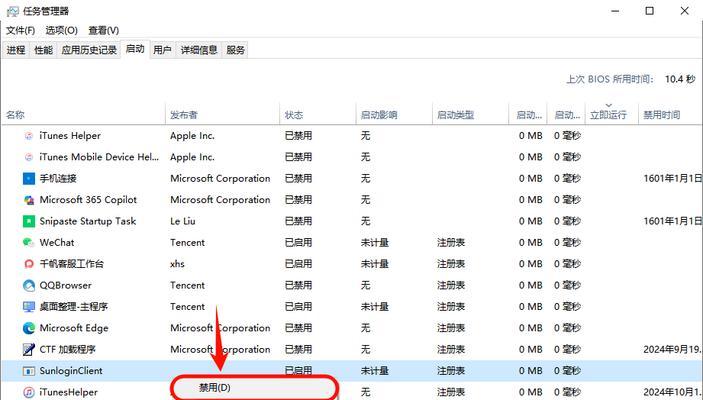Click the WeChat app icon
This screenshot has height=400, width=703.
(x=29, y=243)
